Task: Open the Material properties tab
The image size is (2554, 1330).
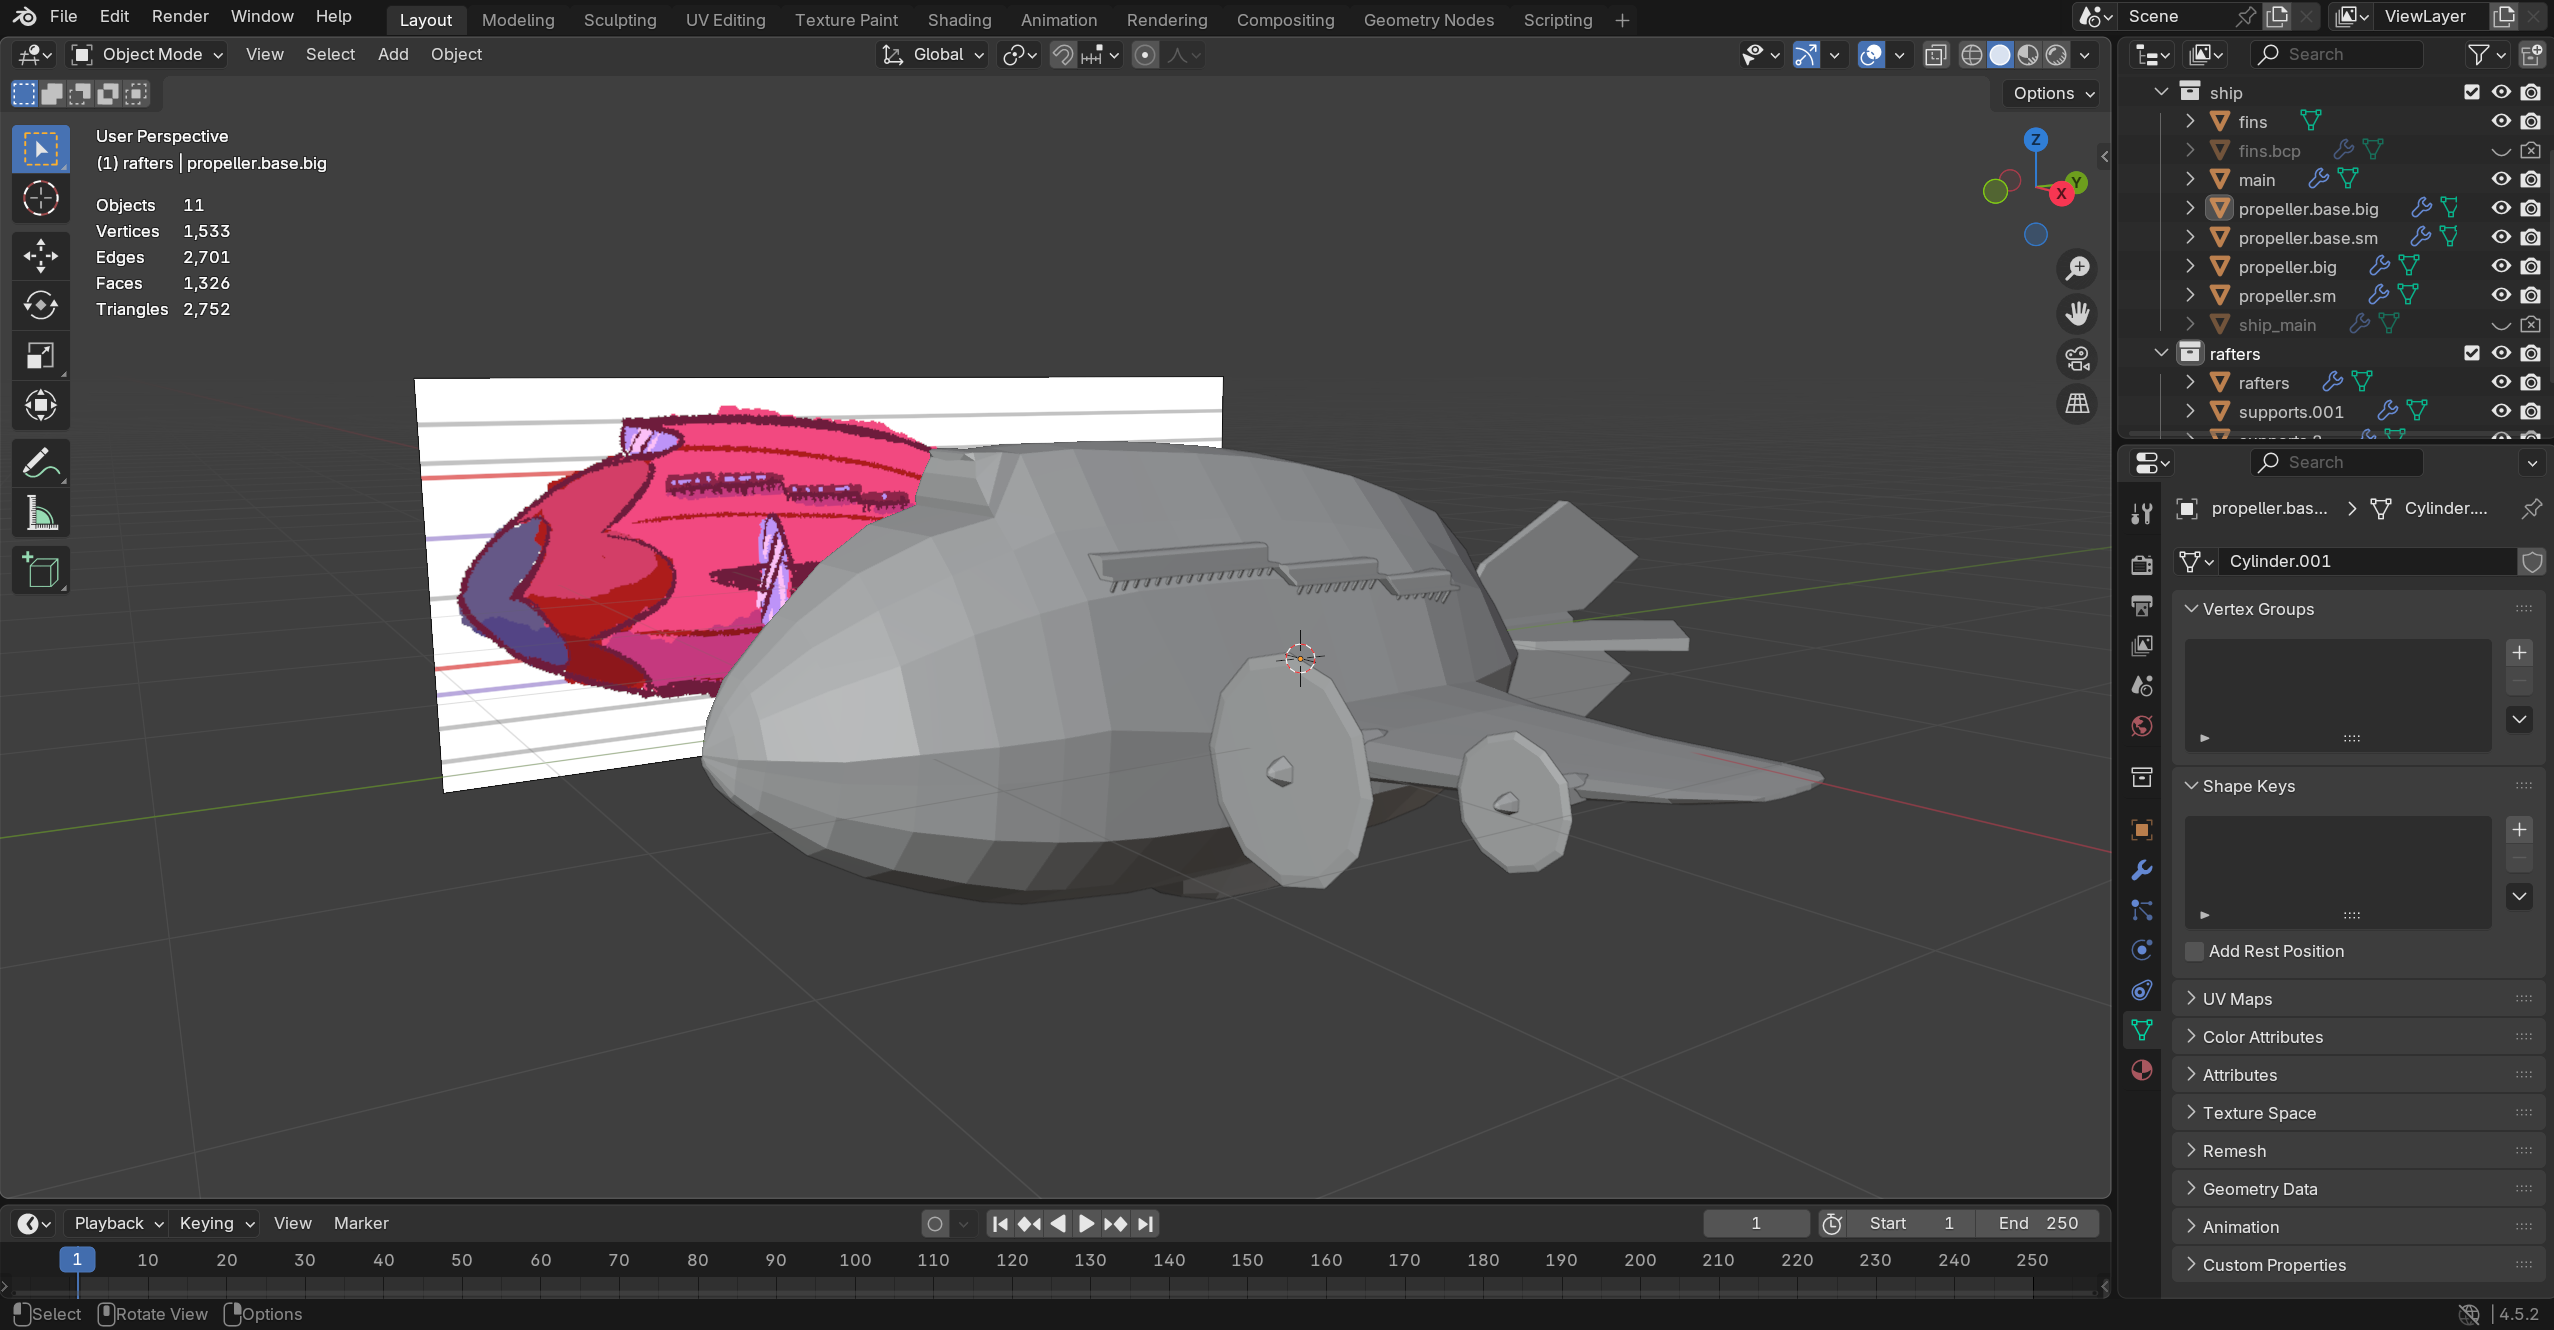Action: point(2141,1070)
